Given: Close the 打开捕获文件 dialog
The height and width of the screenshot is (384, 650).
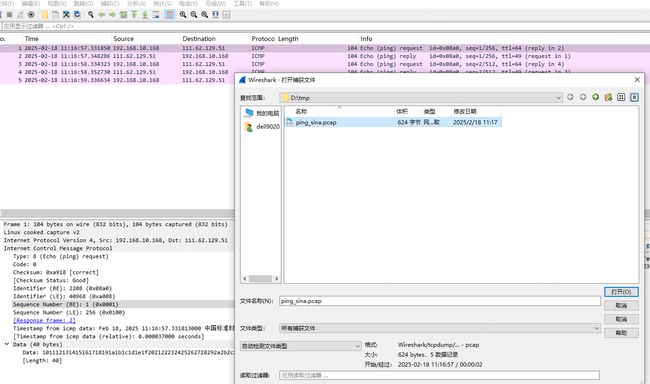Looking at the screenshot, I should click(637, 80).
